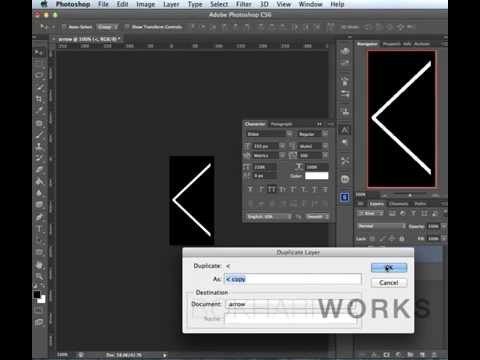Switch to the Paragraph tab

coord(282,124)
